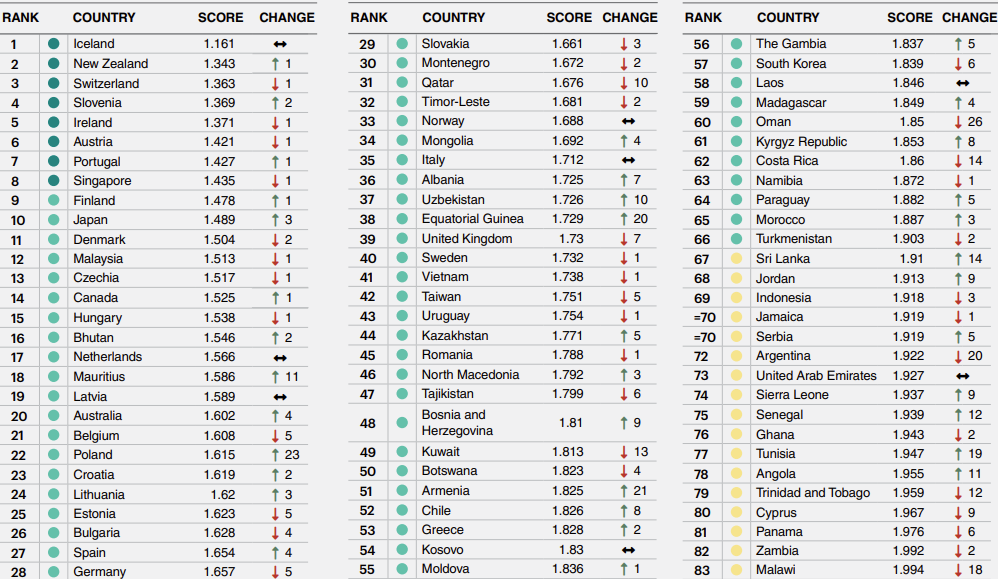Image resolution: width=998 pixels, height=579 pixels.
Task: Click Serbia's tied rank =70
Action: pyautogui.click(x=705, y=337)
